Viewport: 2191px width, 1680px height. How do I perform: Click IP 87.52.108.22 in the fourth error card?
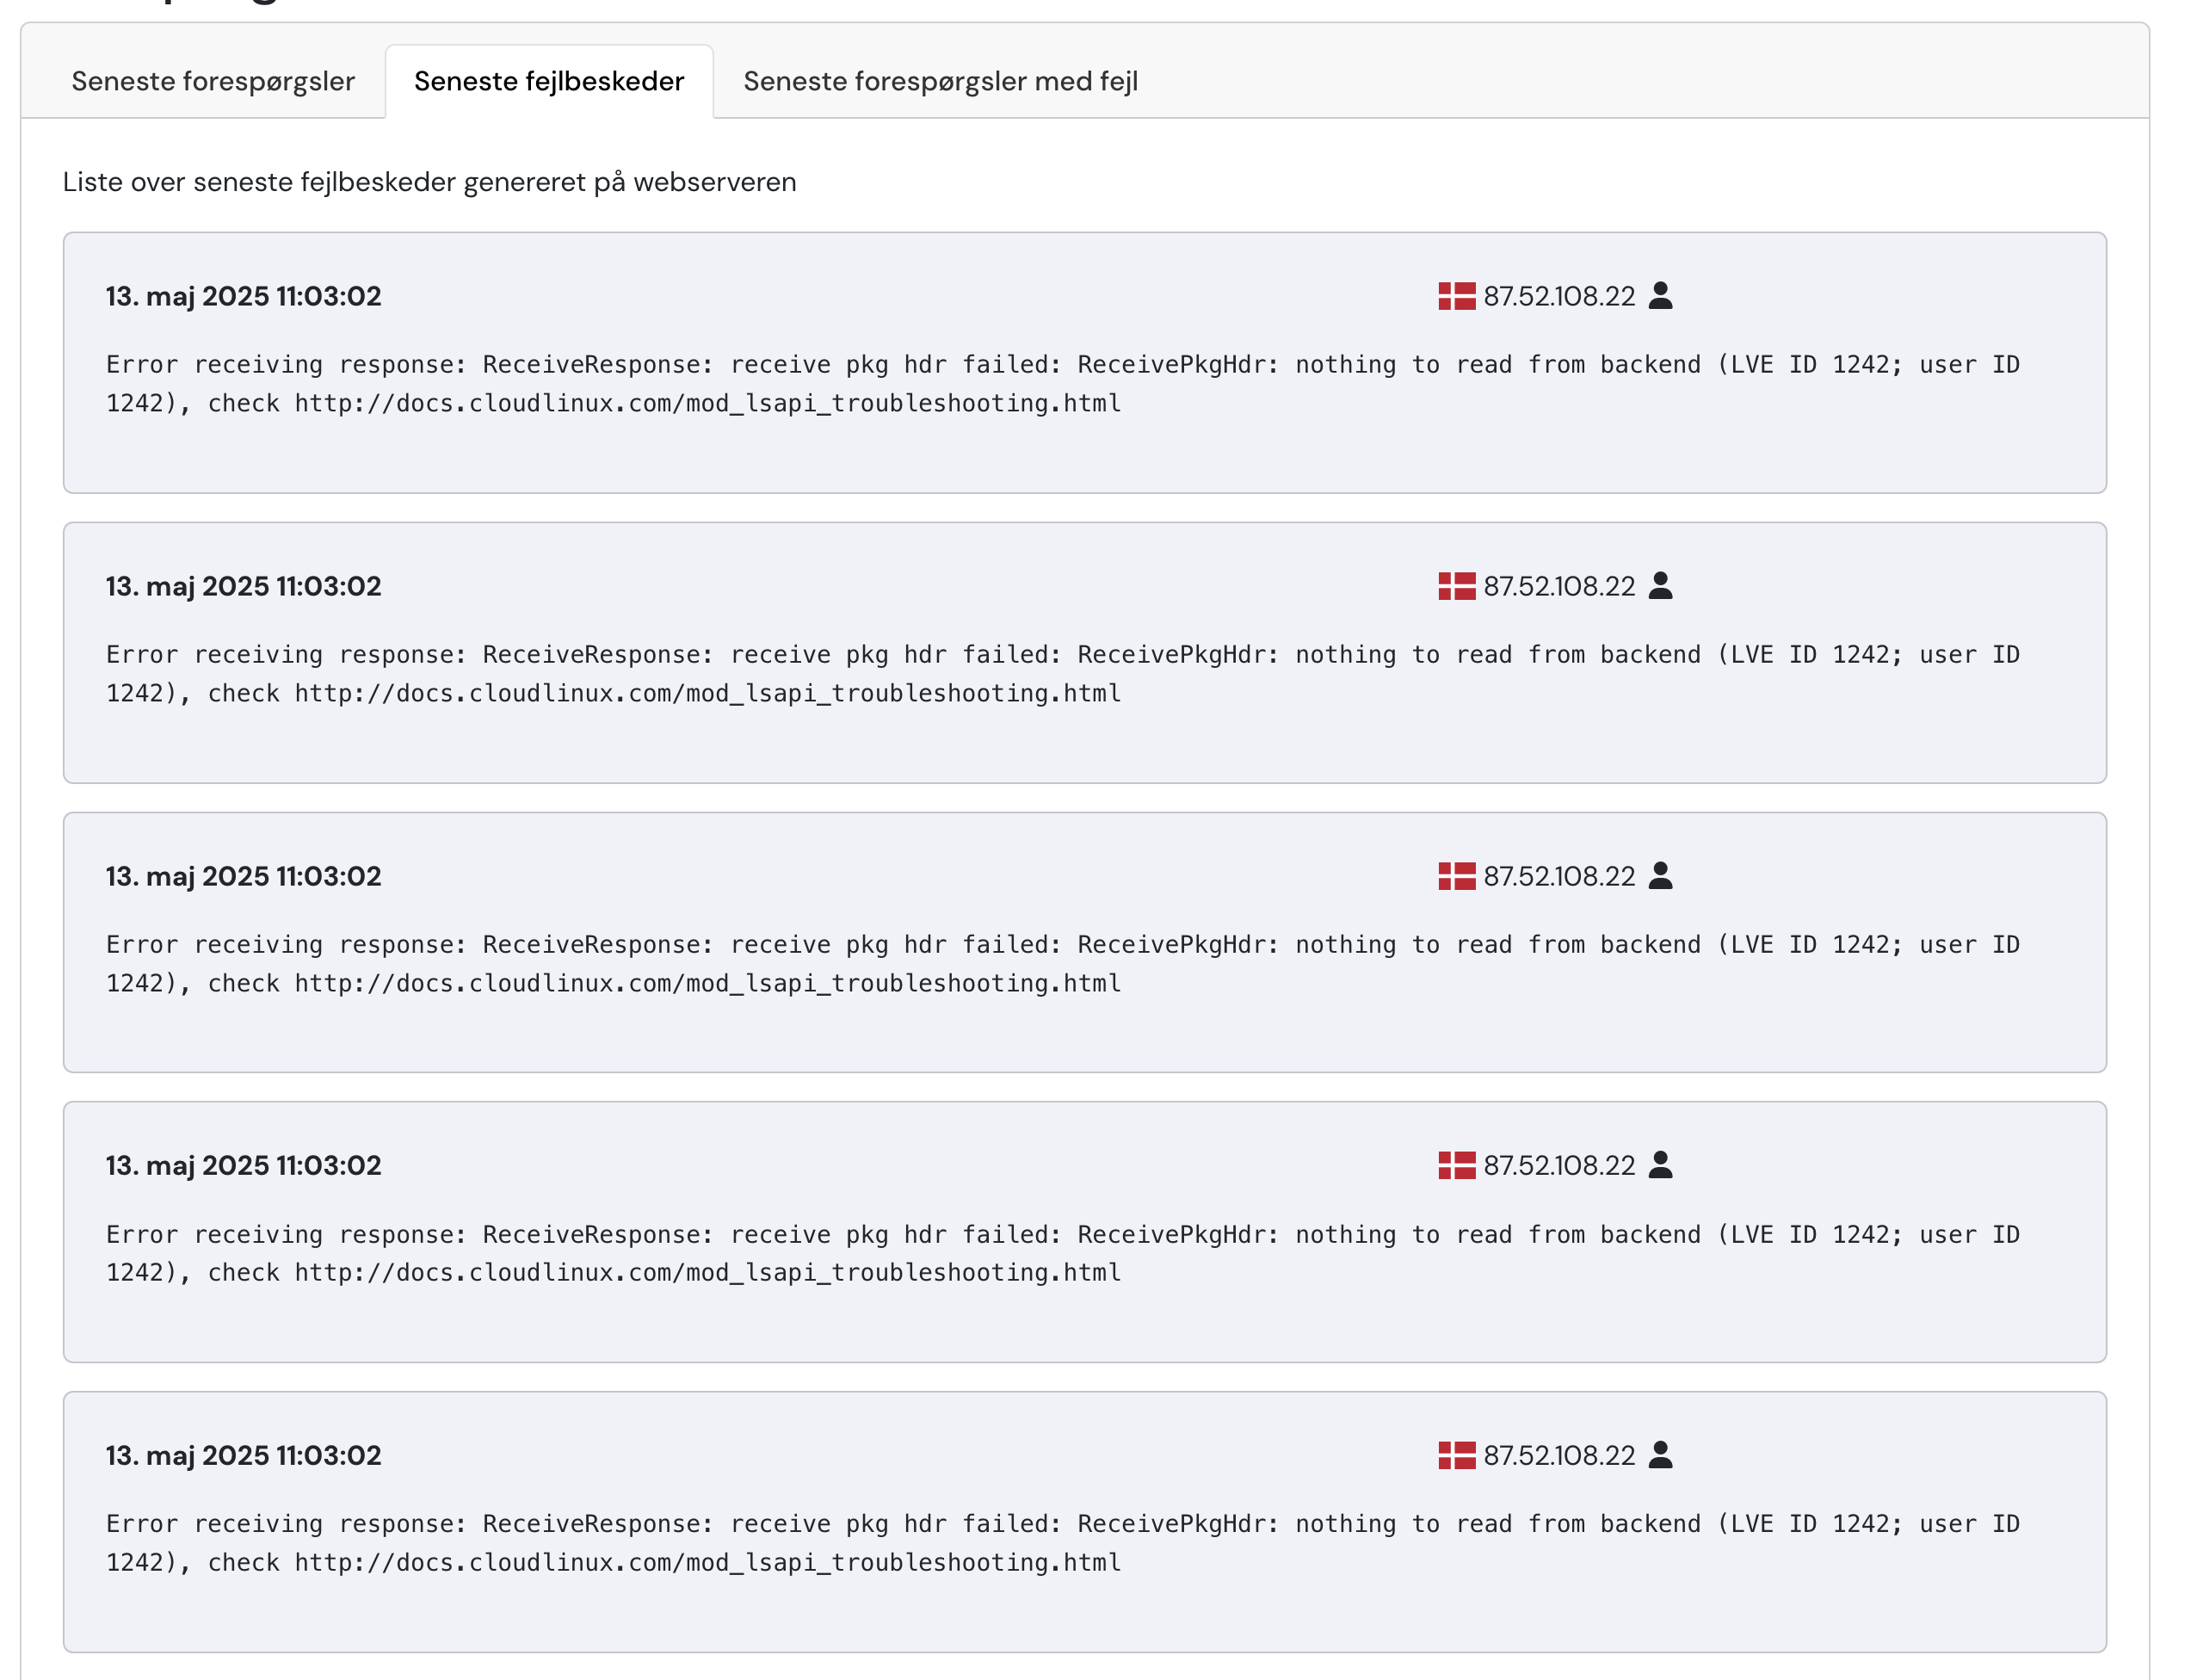click(x=1559, y=1165)
